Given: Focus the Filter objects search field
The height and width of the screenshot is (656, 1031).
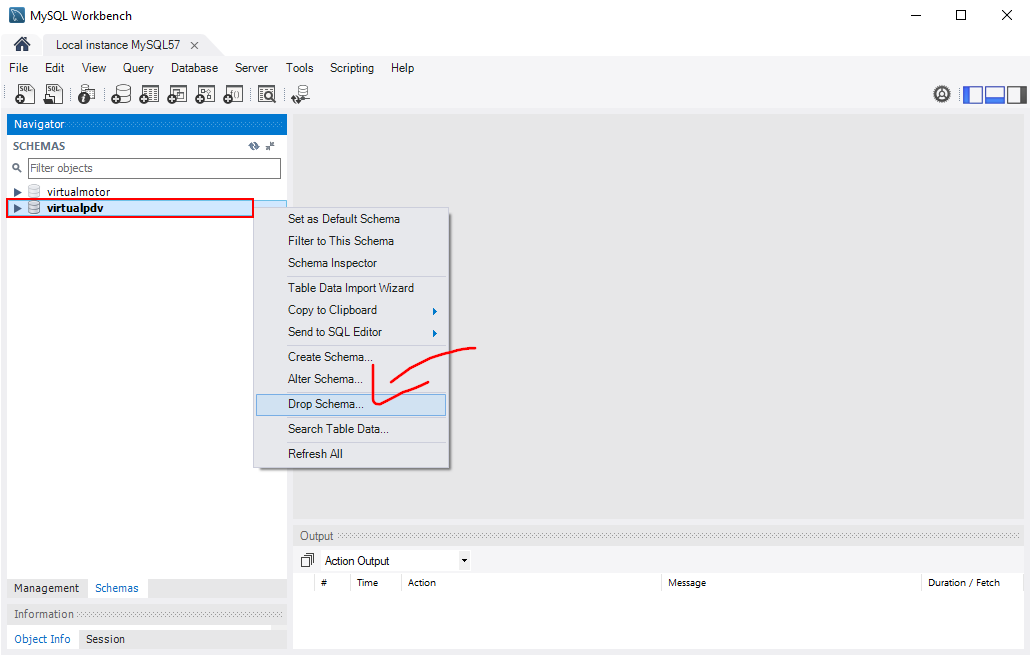Looking at the screenshot, I should click(155, 168).
